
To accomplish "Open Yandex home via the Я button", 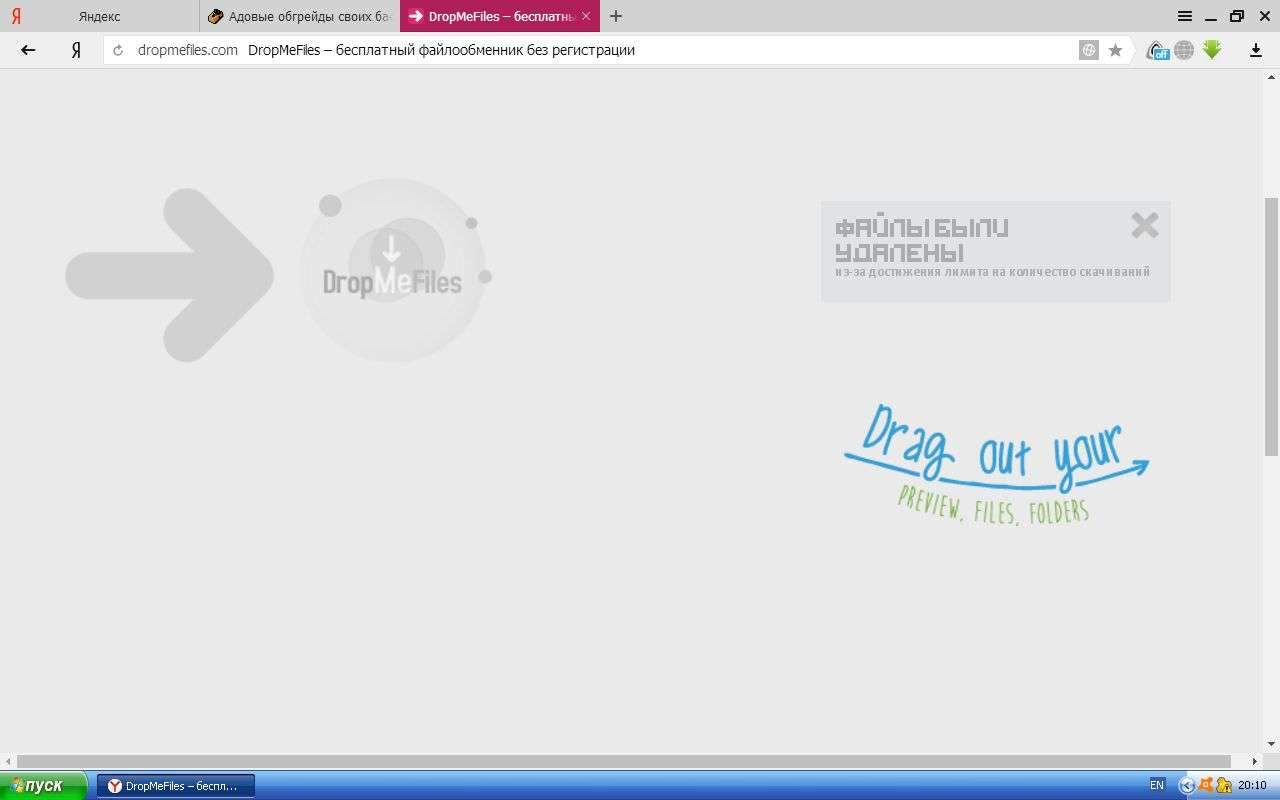I will point(76,50).
